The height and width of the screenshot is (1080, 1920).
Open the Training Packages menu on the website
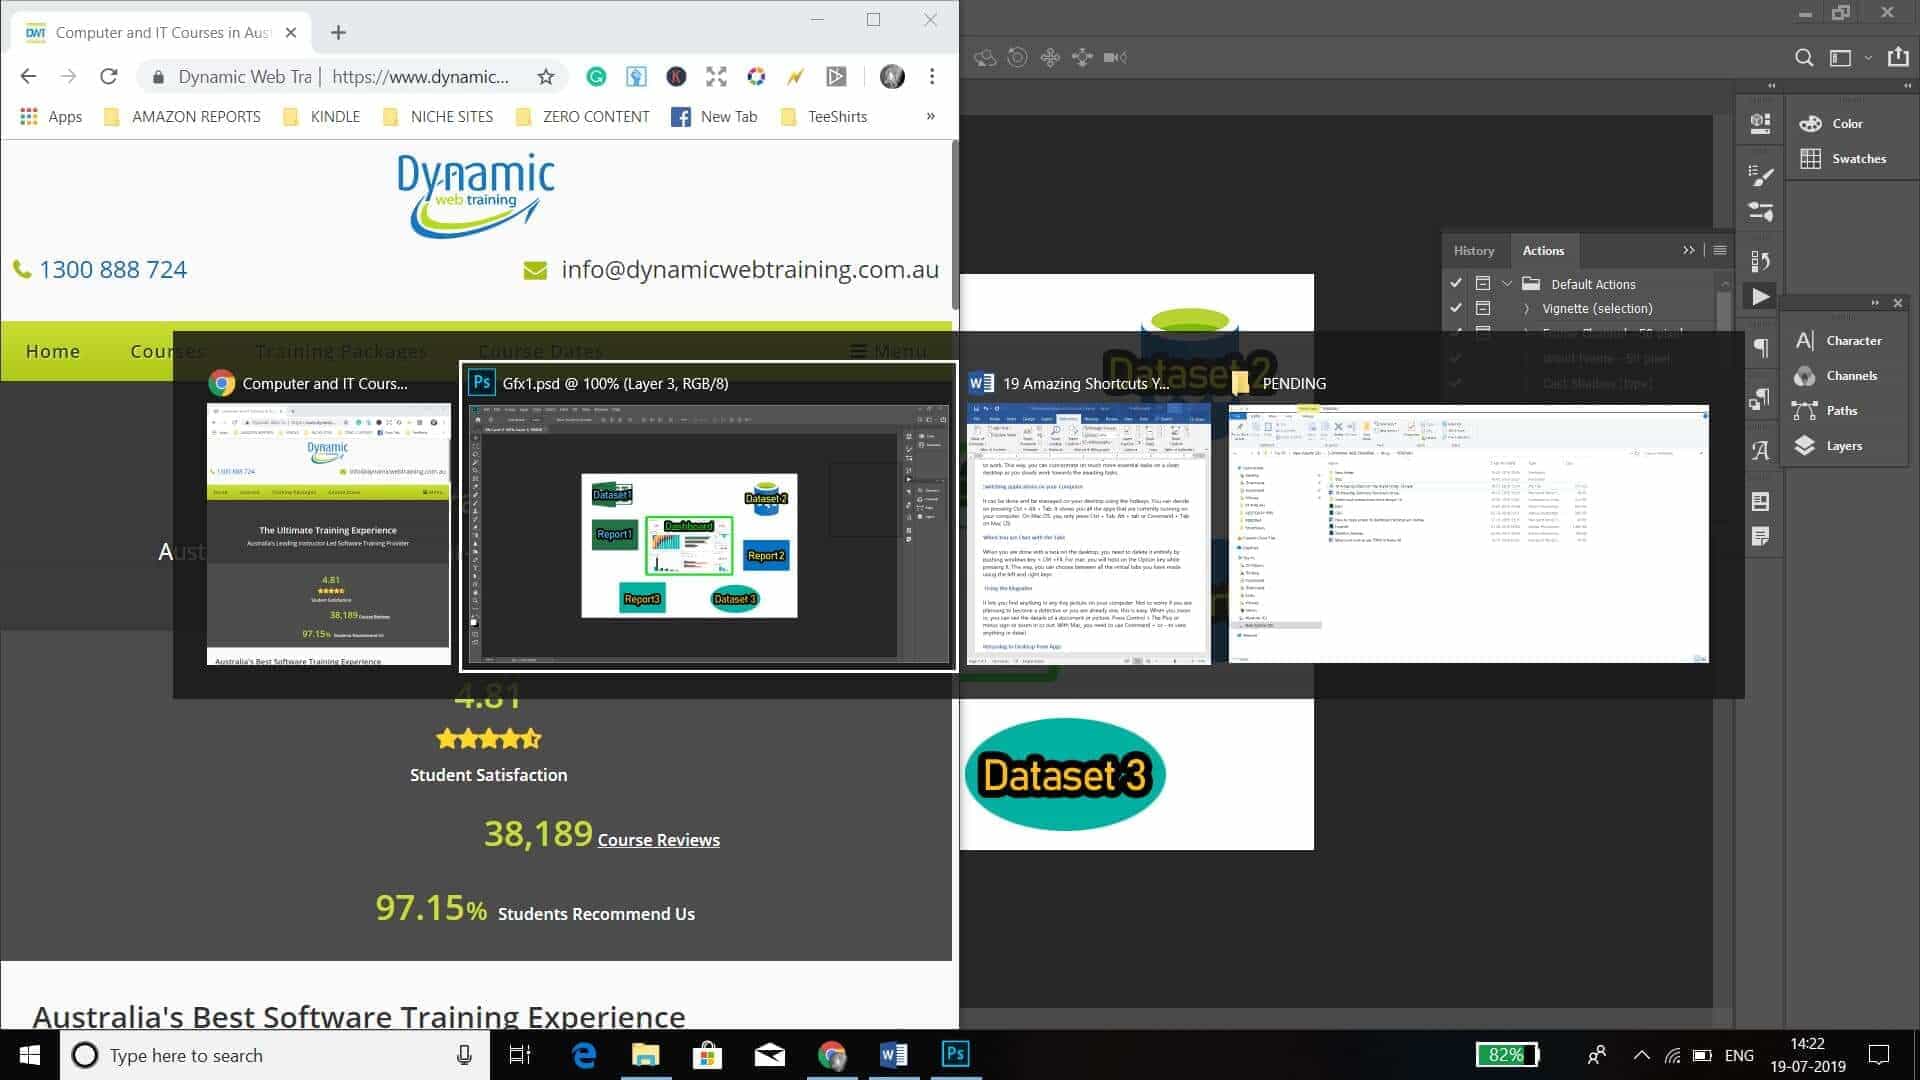point(341,351)
